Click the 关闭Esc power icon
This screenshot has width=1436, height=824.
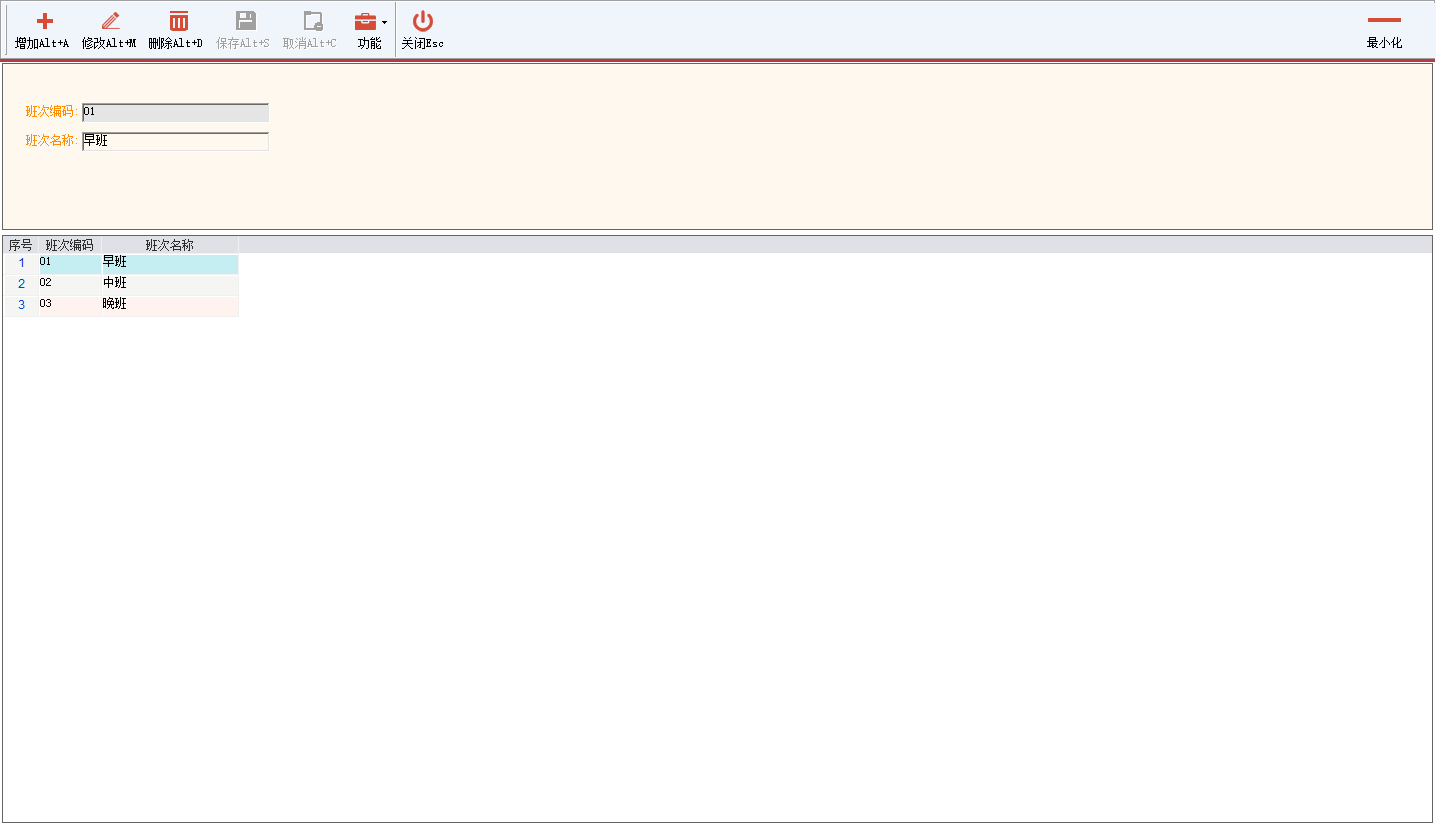(x=423, y=21)
